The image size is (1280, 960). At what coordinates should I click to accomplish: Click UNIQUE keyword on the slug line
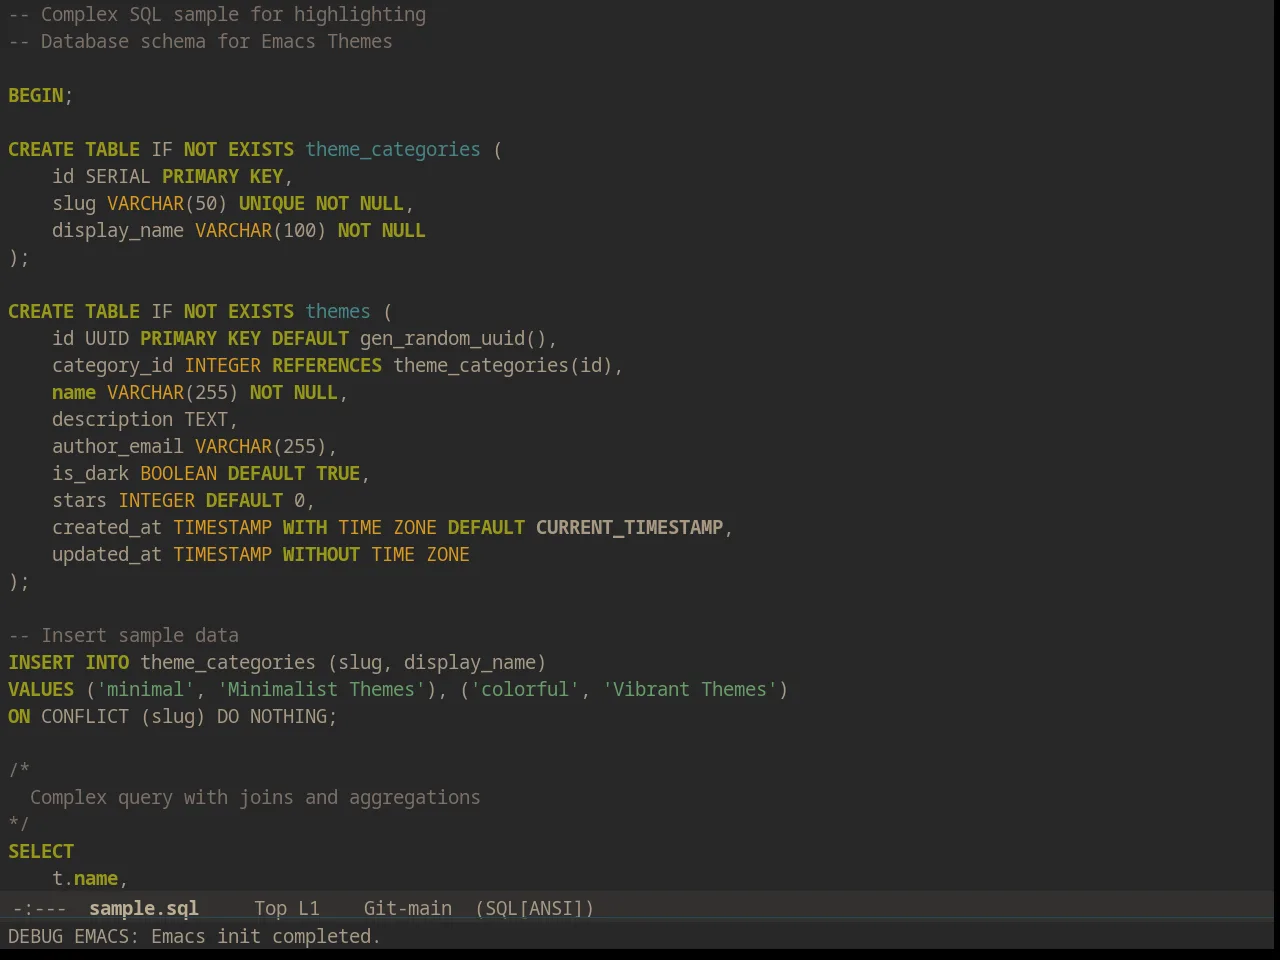pyautogui.click(x=272, y=203)
